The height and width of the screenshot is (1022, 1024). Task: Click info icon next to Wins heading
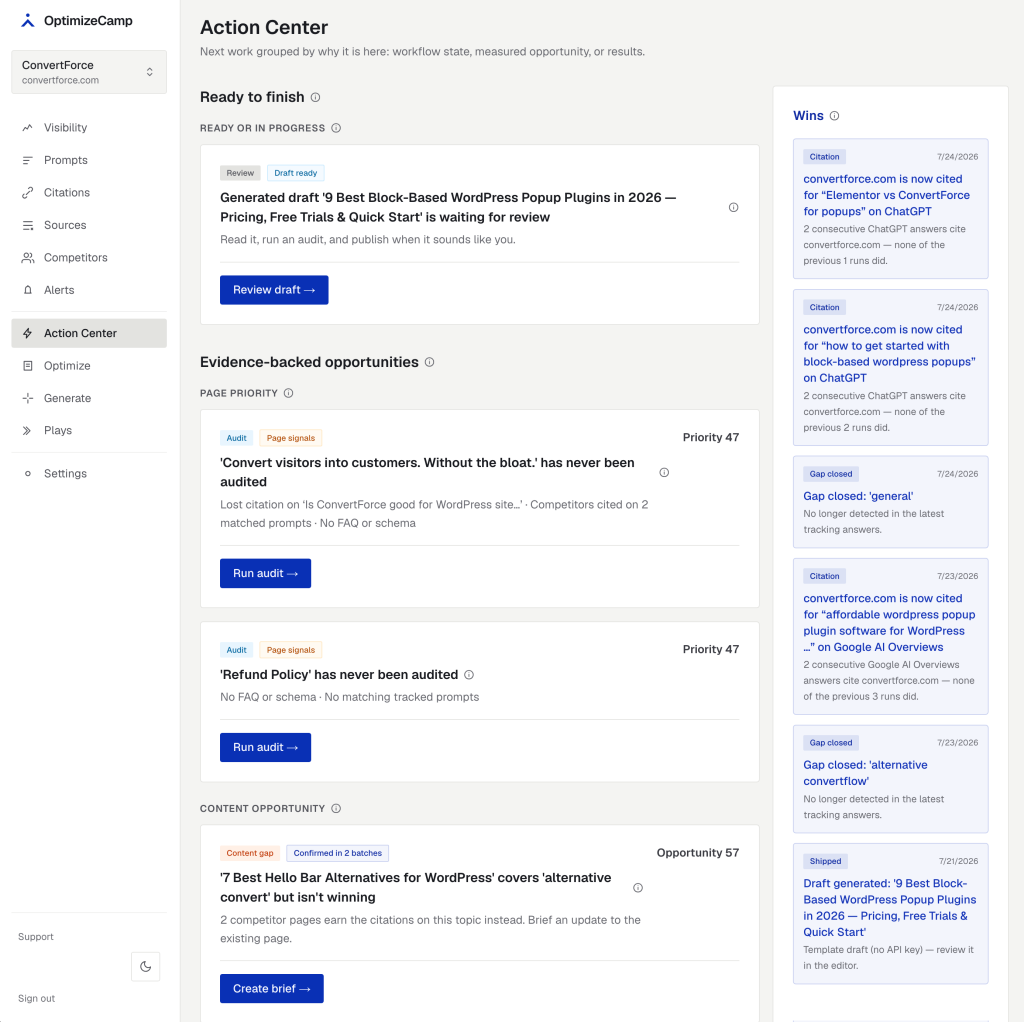click(x=835, y=116)
